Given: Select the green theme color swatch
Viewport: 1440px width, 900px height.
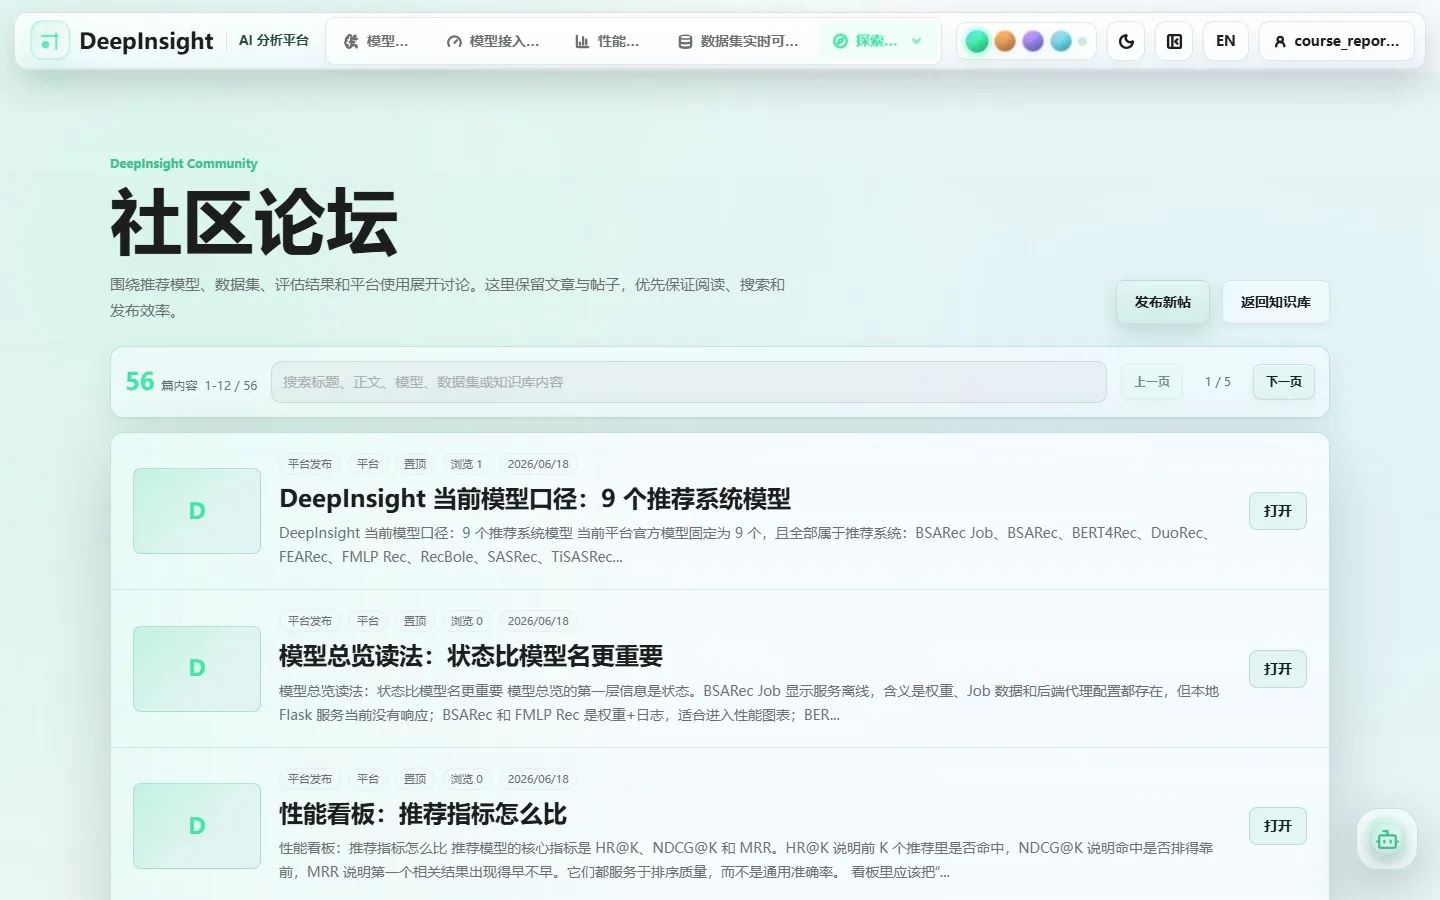Looking at the screenshot, I should (977, 41).
